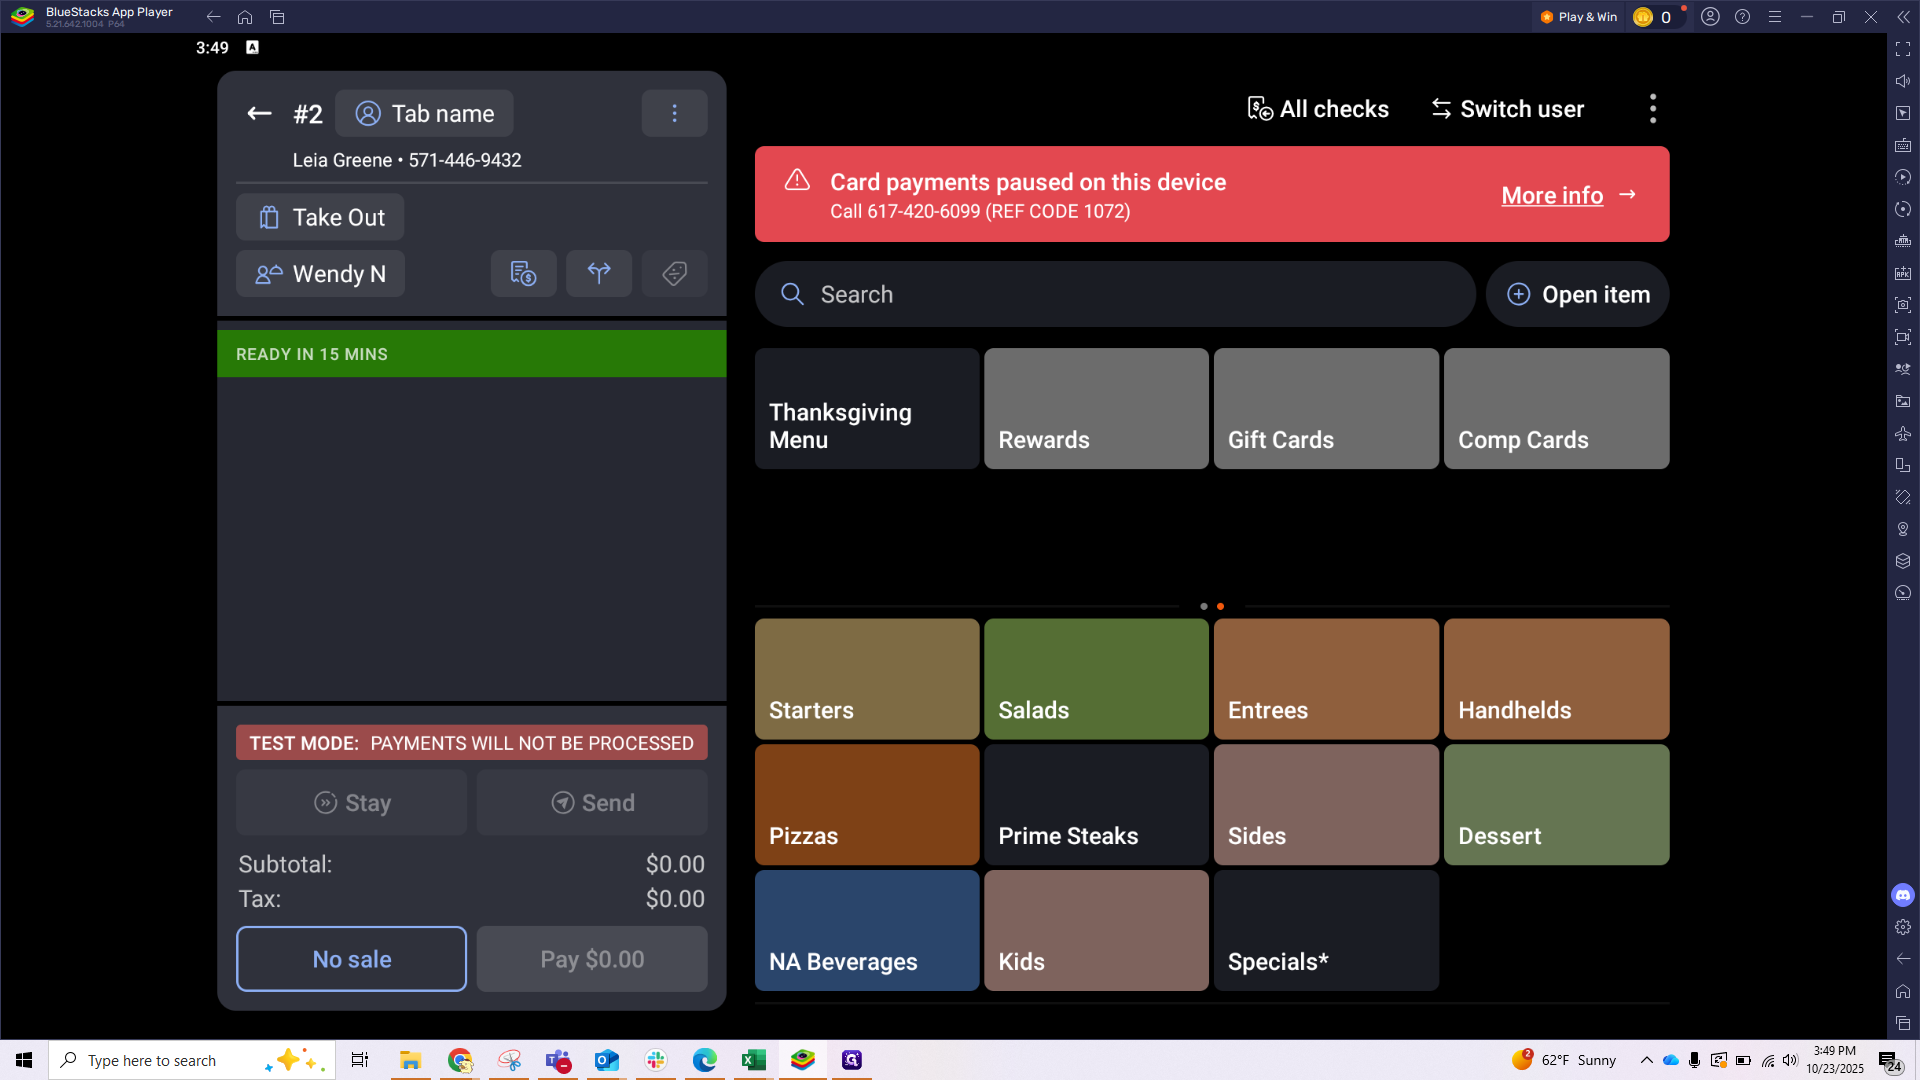Open Excel from the Windows taskbar
This screenshot has height=1080, width=1920.
[x=754, y=1060]
